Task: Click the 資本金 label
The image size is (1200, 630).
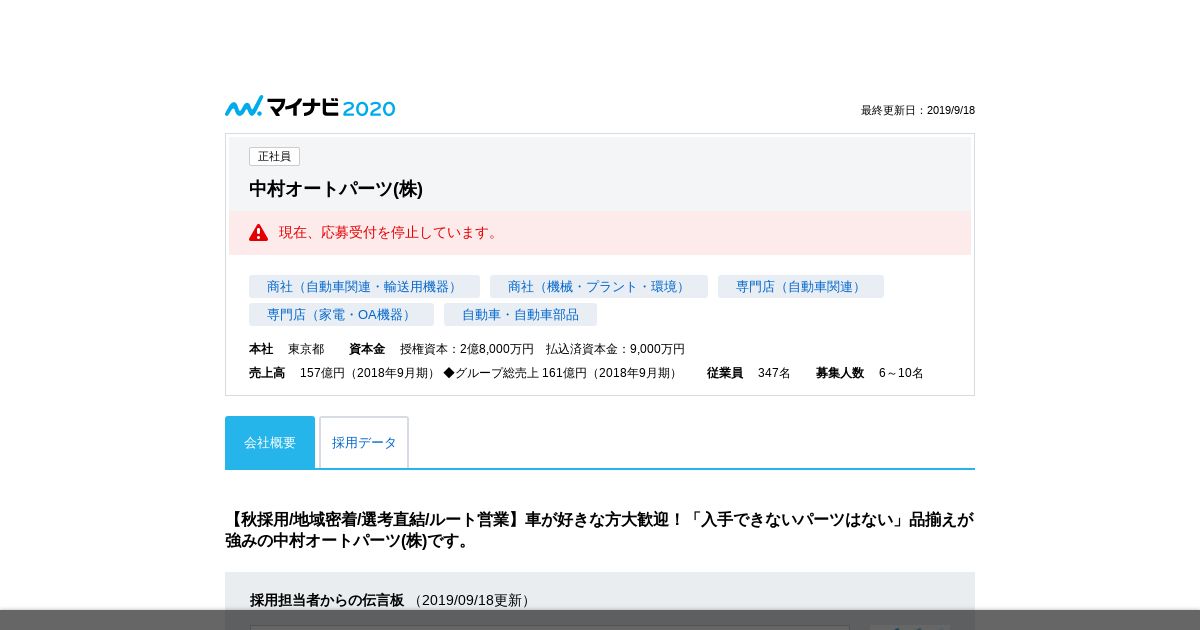Action: tap(367, 349)
